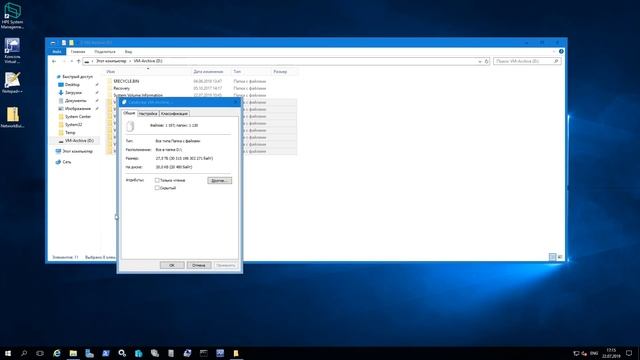Image resolution: width=640 pixels, height=360 pixels.
Task: Select the $RECYCLE.BIN folder row
Action: [x=202, y=81]
